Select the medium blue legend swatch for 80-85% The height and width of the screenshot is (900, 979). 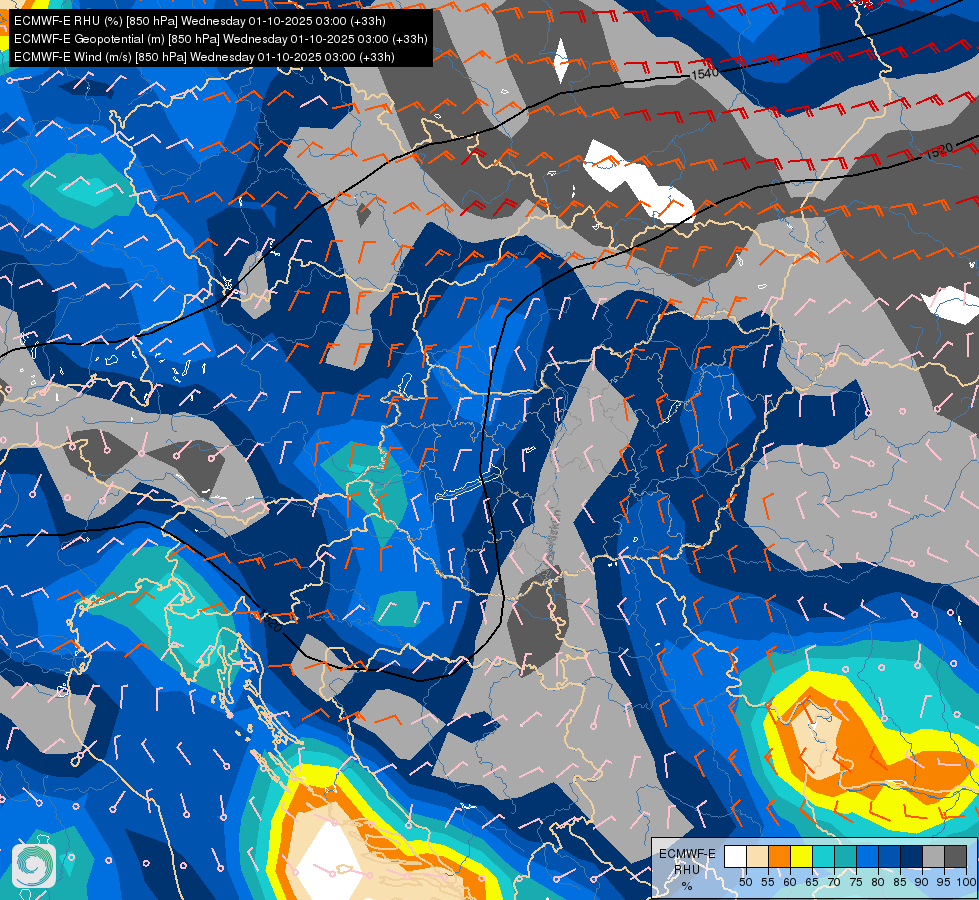tap(889, 856)
